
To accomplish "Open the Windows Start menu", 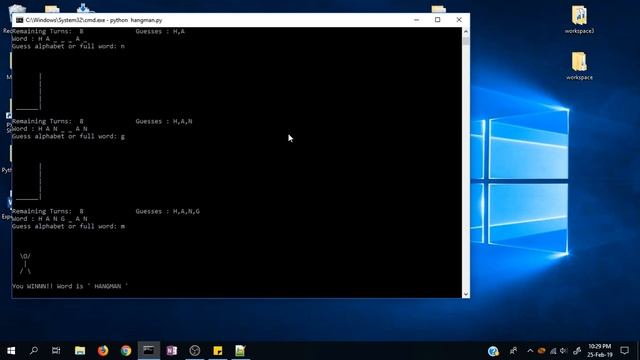I will (x=11, y=351).
